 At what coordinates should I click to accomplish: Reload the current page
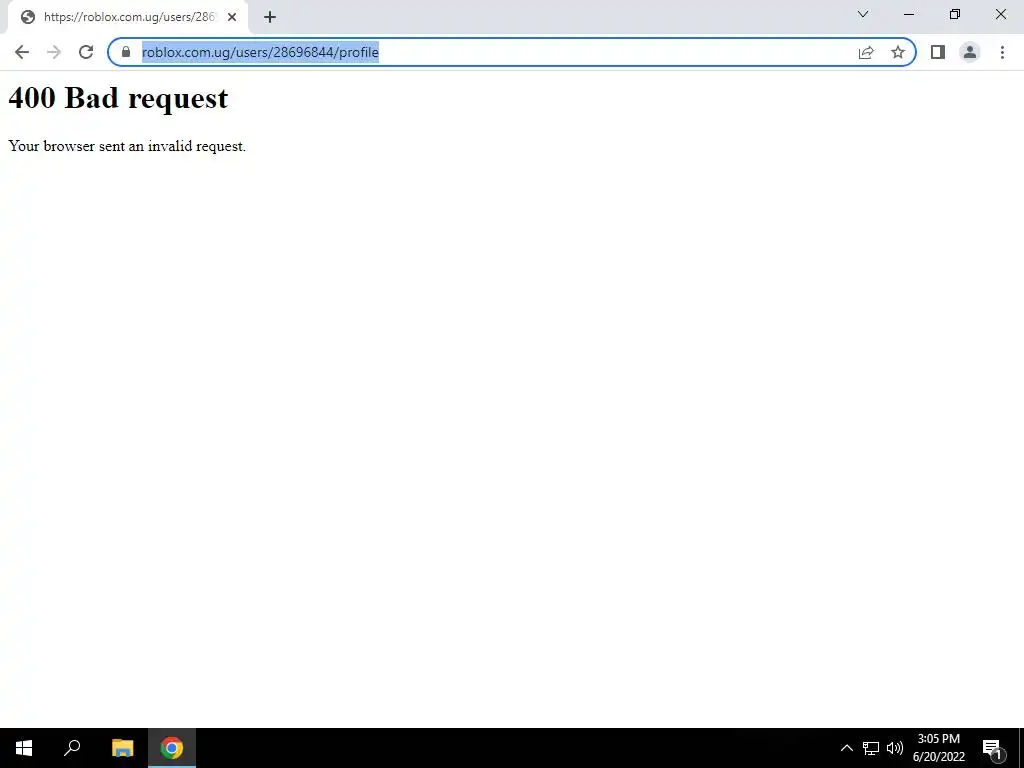click(x=86, y=52)
